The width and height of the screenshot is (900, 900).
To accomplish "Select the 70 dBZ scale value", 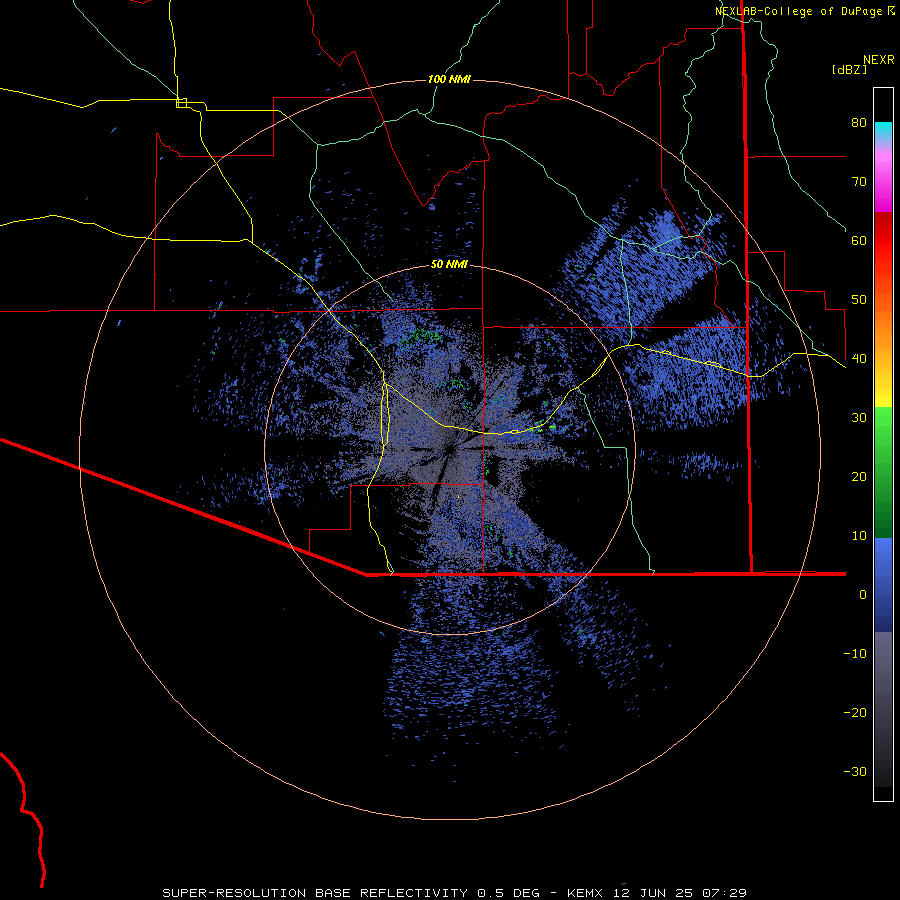I will tap(859, 182).
